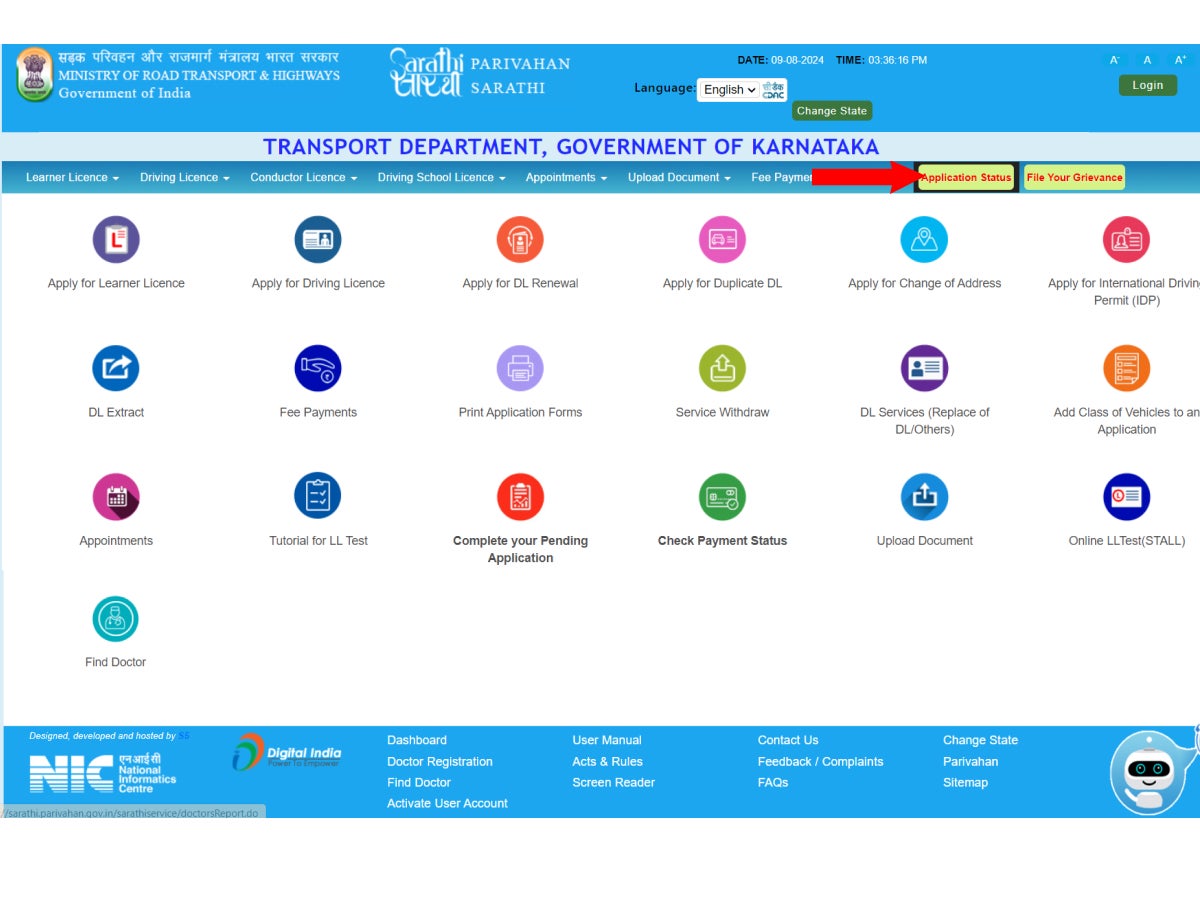The image size is (1200, 900).
Task: Click the Apply for Change of Address icon
Action: coord(924,239)
